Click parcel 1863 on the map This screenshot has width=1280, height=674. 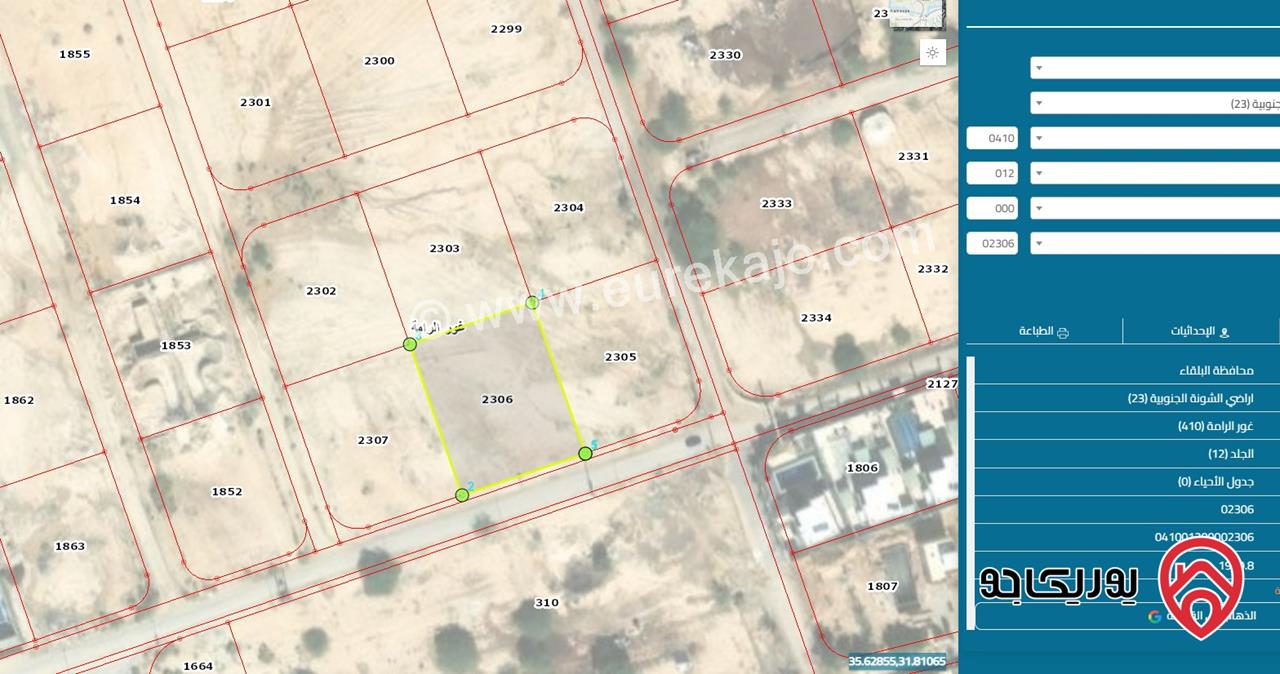pos(70,546)
